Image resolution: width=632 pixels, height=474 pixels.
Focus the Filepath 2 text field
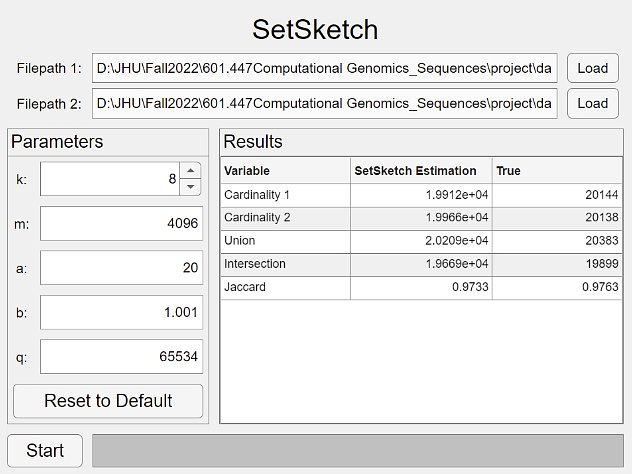324,103
